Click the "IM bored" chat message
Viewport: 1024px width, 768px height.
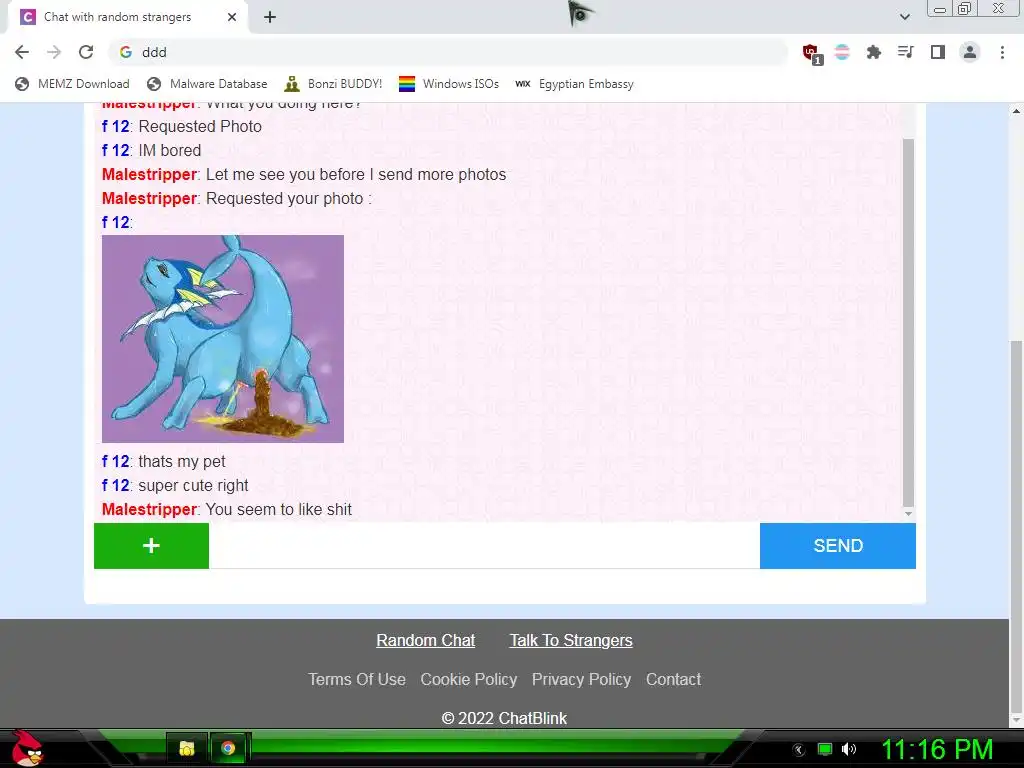pyautogui.click(x=170, y=150)
